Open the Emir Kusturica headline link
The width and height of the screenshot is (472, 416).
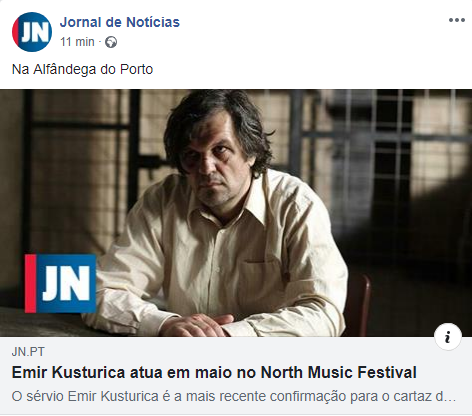pyautogui.click(x=214, y=372)
